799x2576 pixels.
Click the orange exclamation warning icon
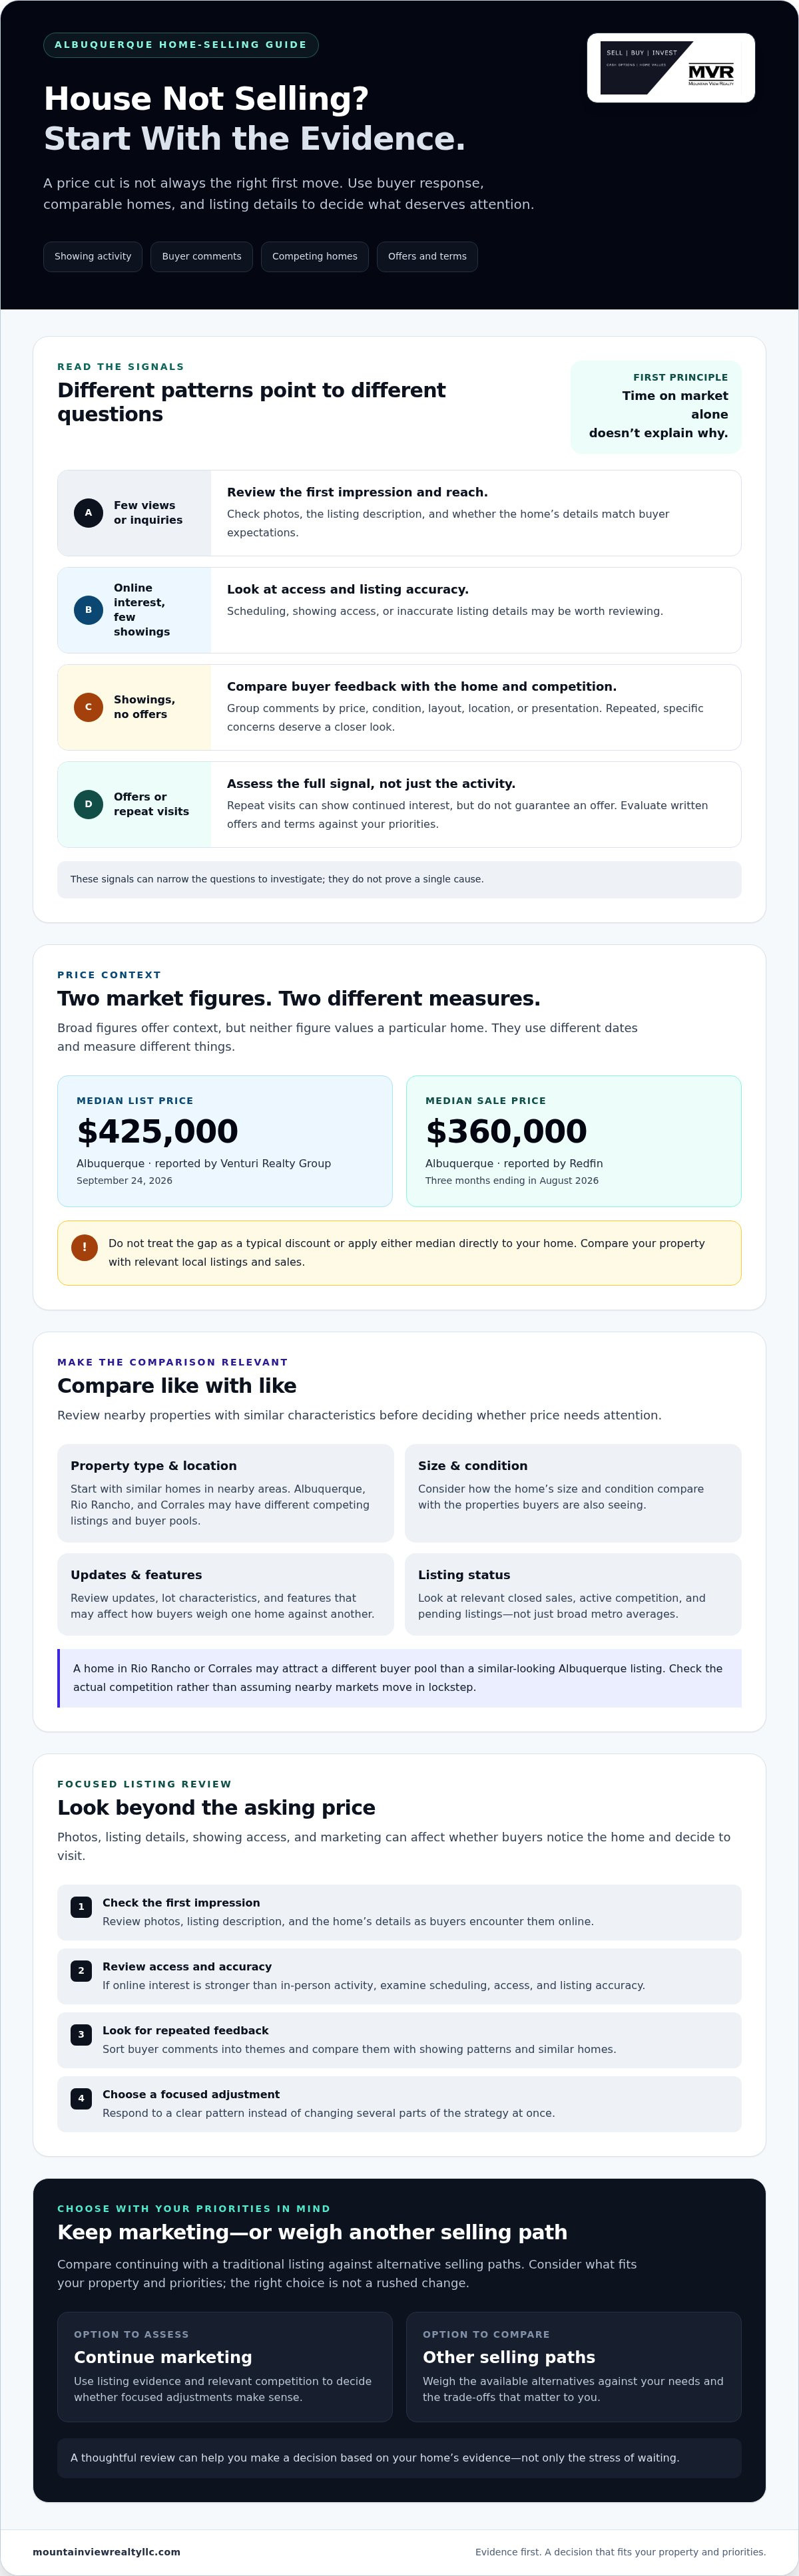click(x=84, y=1247)
